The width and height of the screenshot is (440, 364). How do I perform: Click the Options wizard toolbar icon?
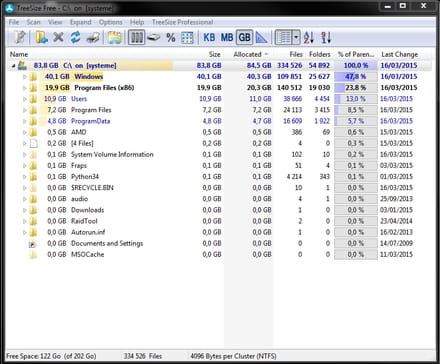click(x=20, y=37)
